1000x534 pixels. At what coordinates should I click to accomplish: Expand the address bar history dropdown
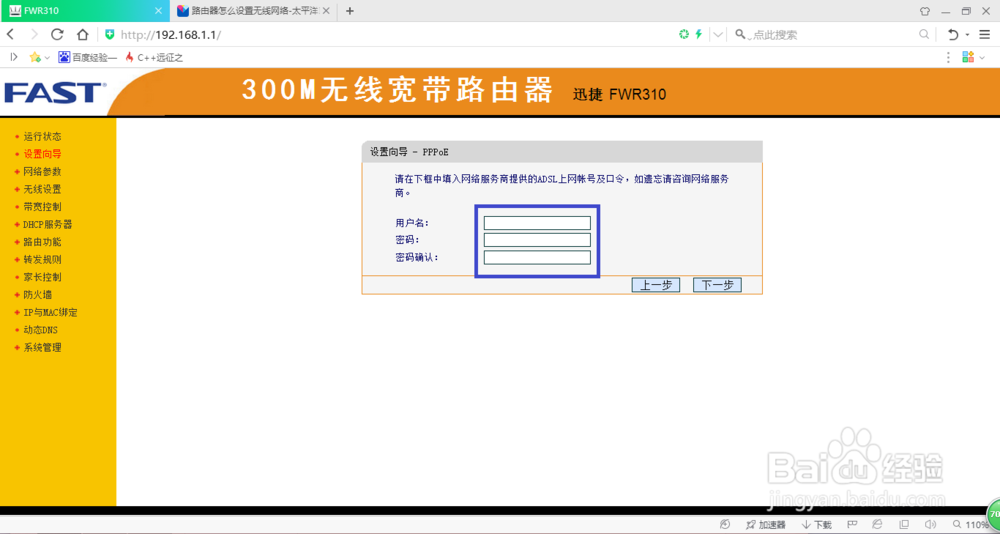(x=718, y=34)
